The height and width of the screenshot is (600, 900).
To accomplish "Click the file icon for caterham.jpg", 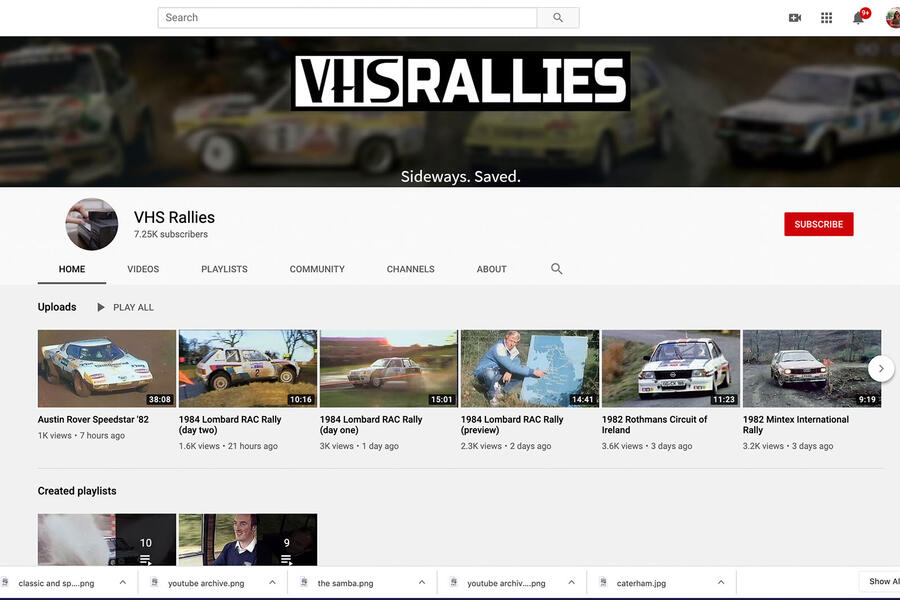I will click(x=603, y=582).
